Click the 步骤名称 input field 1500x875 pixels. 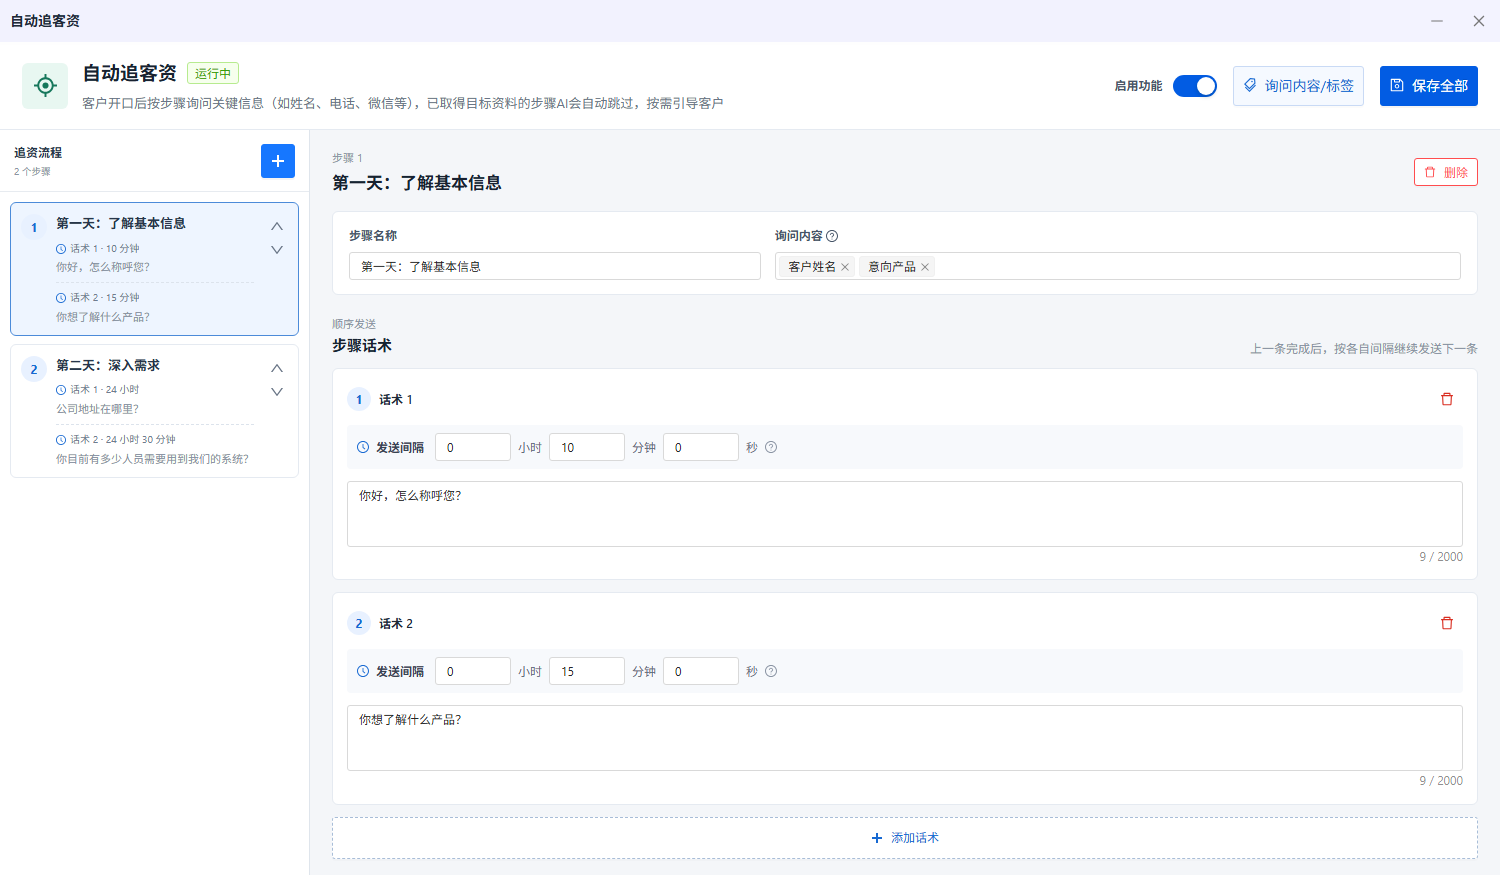tap(555, 266)
